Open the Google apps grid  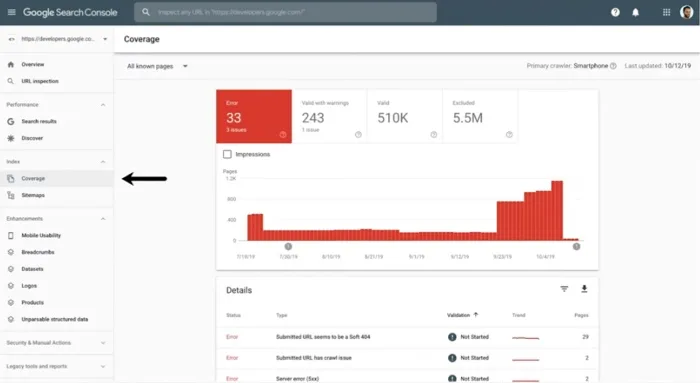667,12
